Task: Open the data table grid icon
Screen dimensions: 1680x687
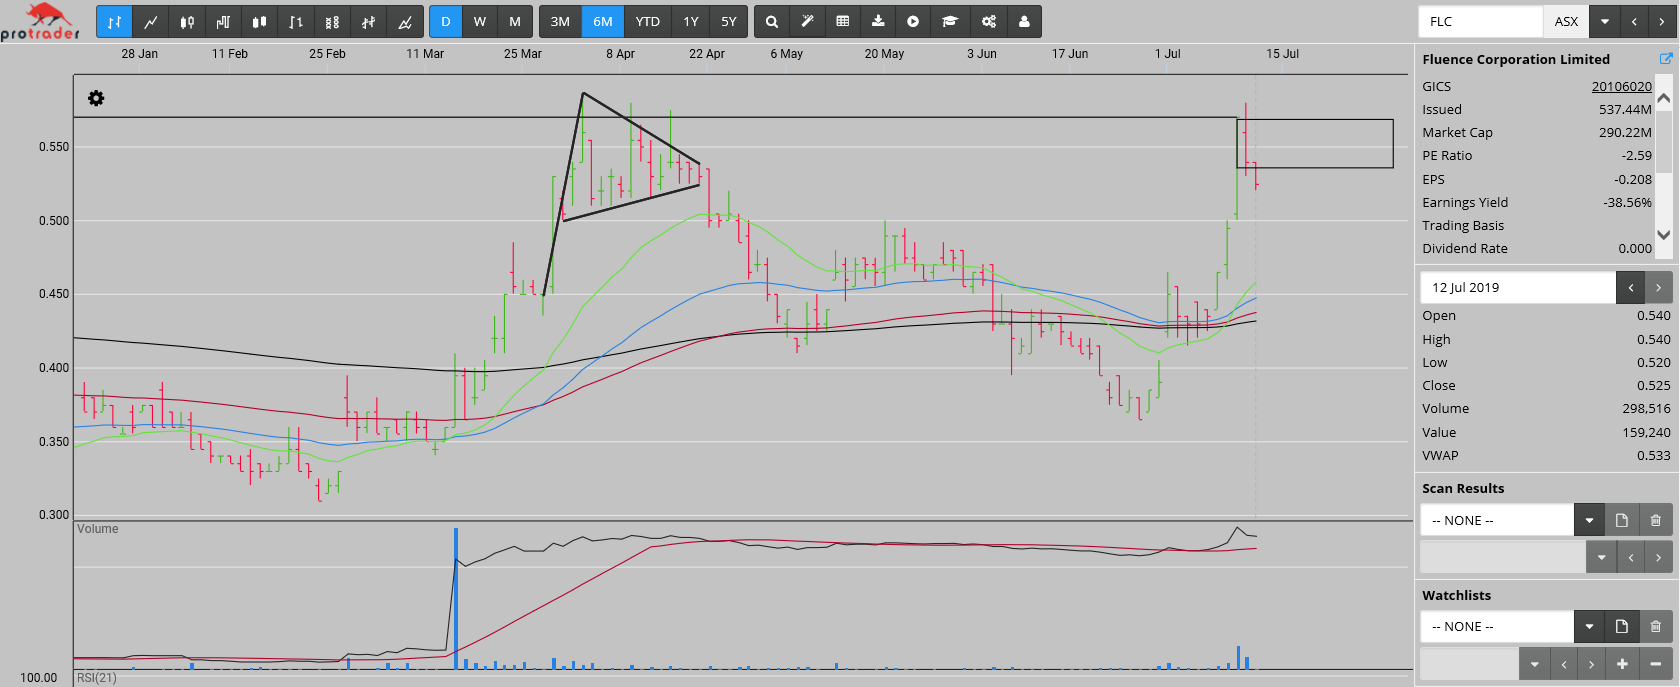Action: click(843, 22)
